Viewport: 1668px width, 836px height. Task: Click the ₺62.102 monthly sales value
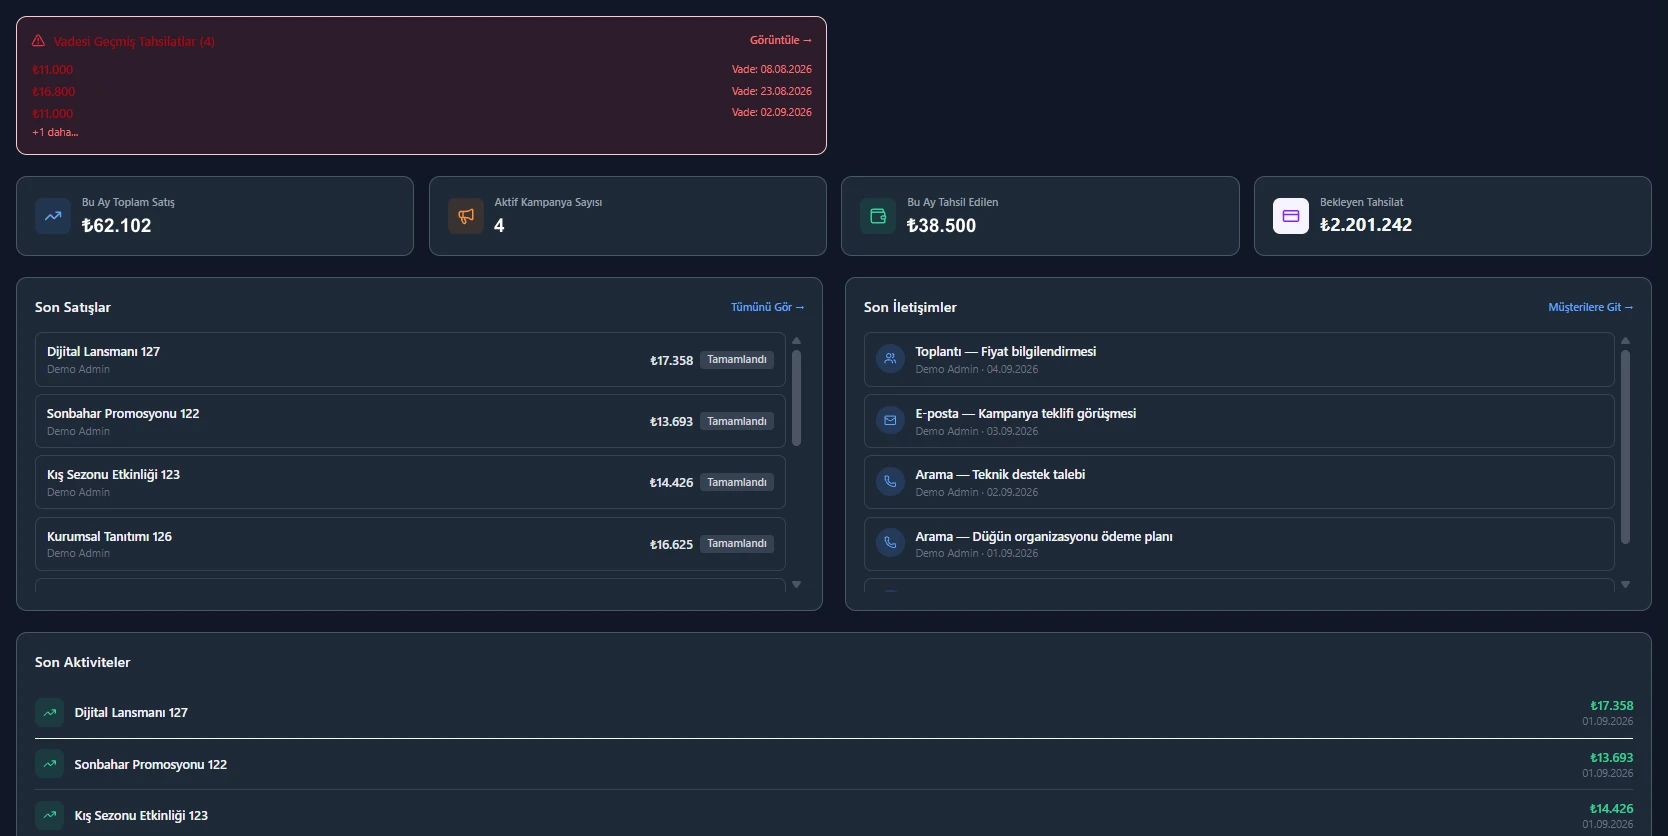(x=116, y=226)
